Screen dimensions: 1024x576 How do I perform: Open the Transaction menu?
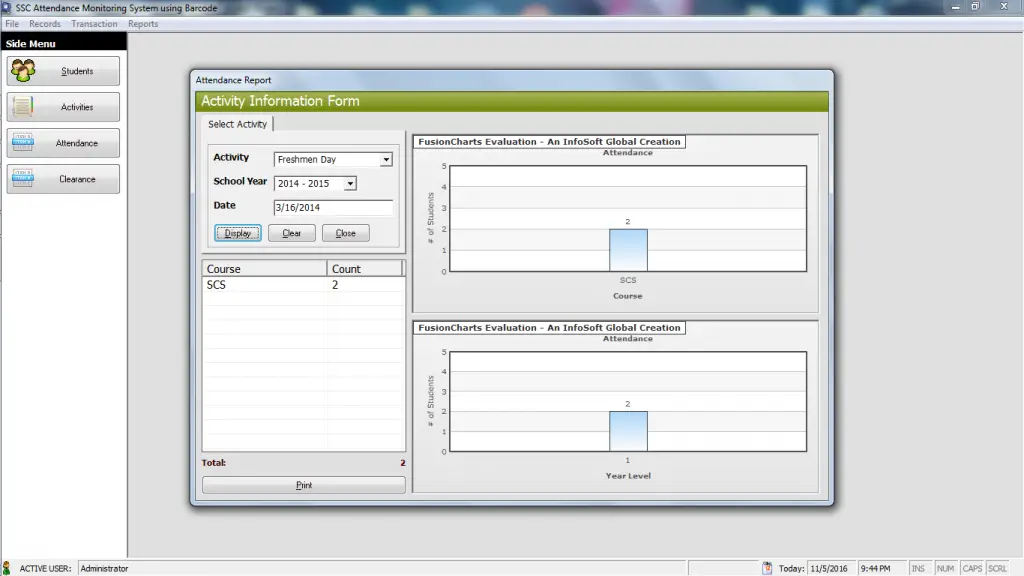coord(94,24)
